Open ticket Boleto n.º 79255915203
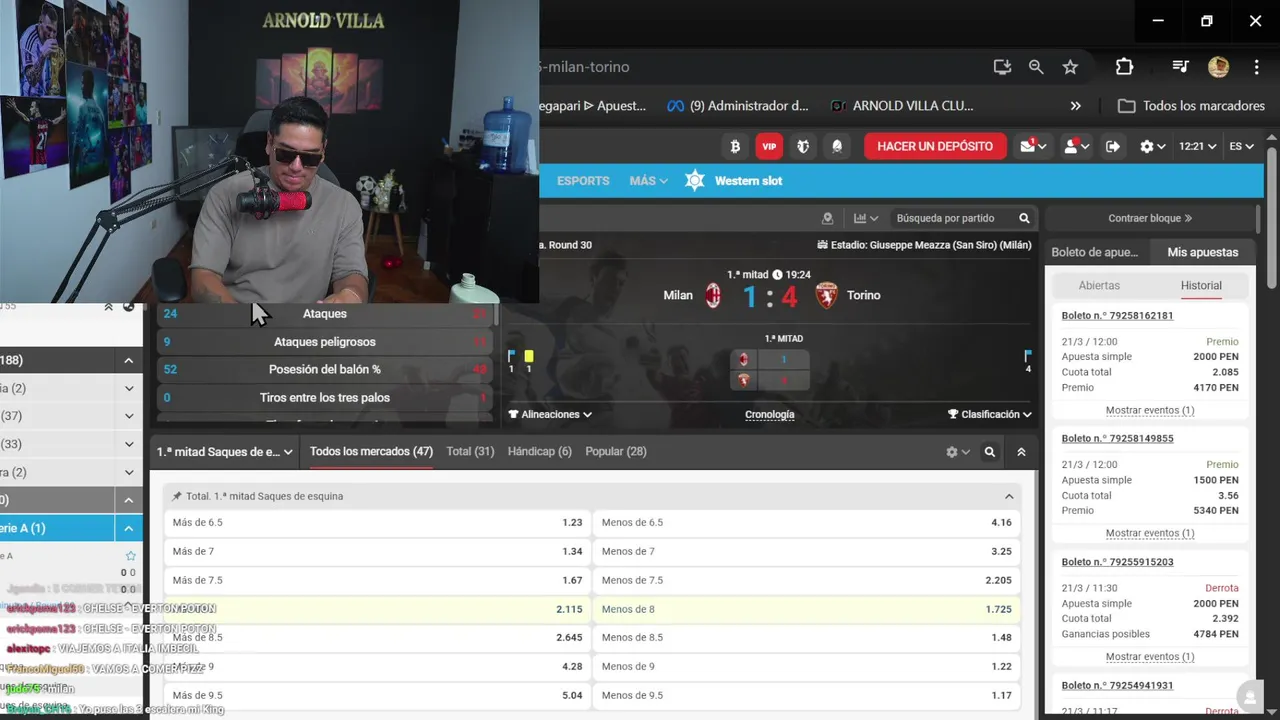Image resolution: width=1280 pixels, height=720 pixels. click(x=1117, y=562)
